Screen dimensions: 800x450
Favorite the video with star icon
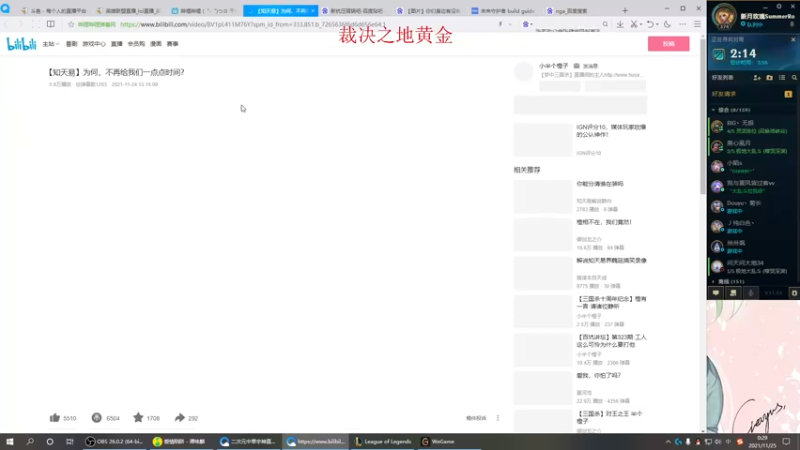point(138,417)
